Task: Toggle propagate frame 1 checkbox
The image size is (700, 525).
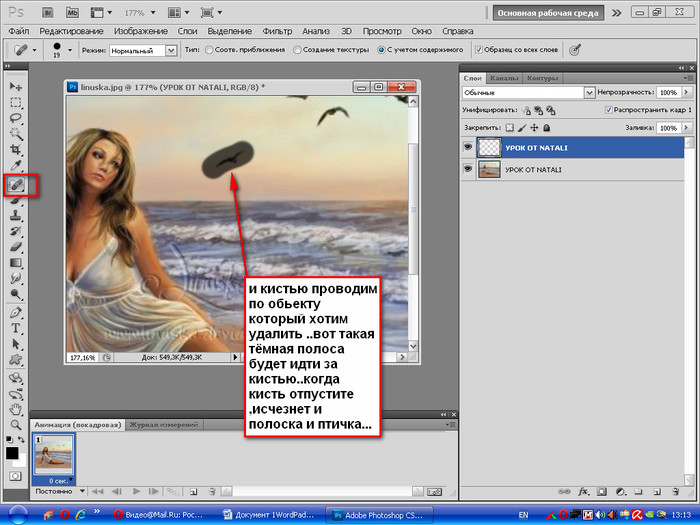Action: point(608,109)
